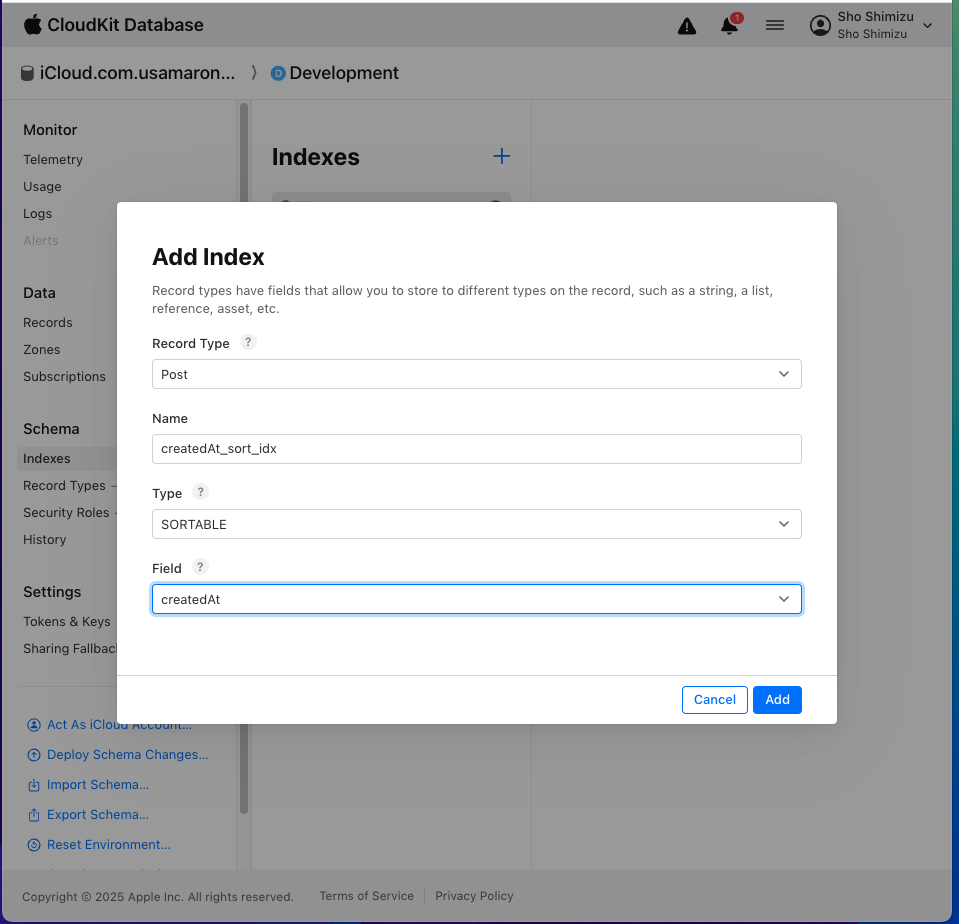
Task: Click the Deploy Schema Changes link
Action: (x=127, y=755)
